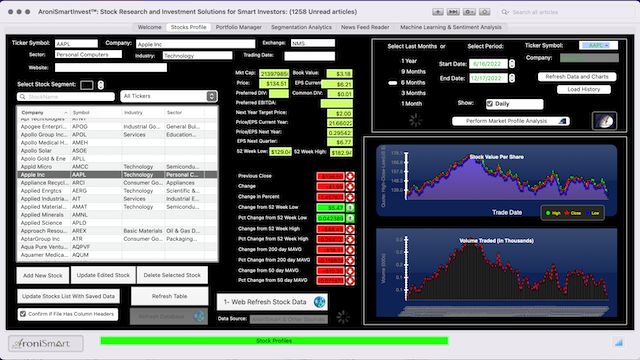
Task: Click the down arrow beside Pct Change from 52 Week High
Action: (x=350, y=239)
